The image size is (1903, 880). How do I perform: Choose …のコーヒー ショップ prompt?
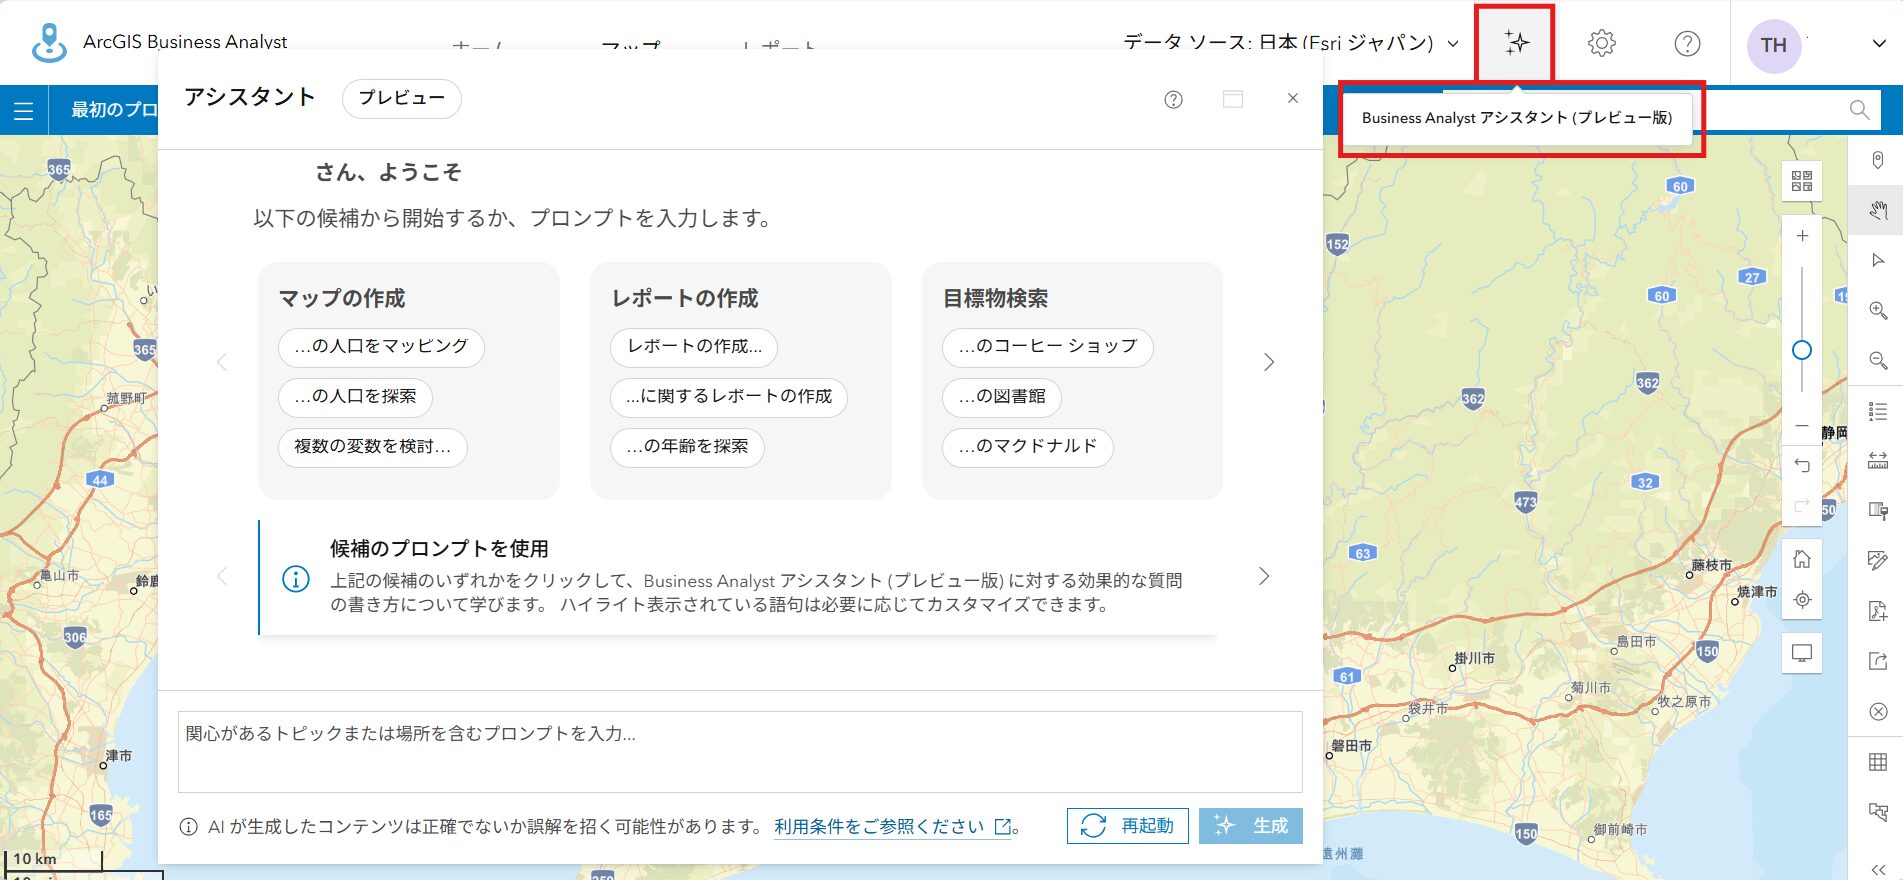(x=1047, y=346)
